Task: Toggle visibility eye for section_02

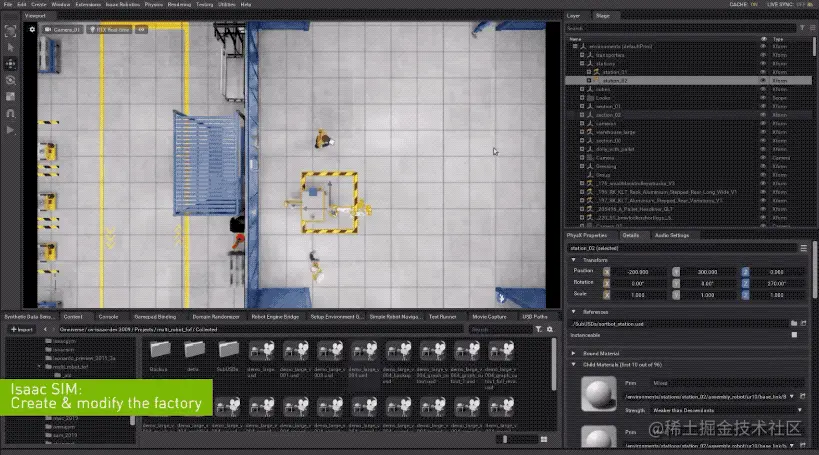Action: click(x=763, y=115)
